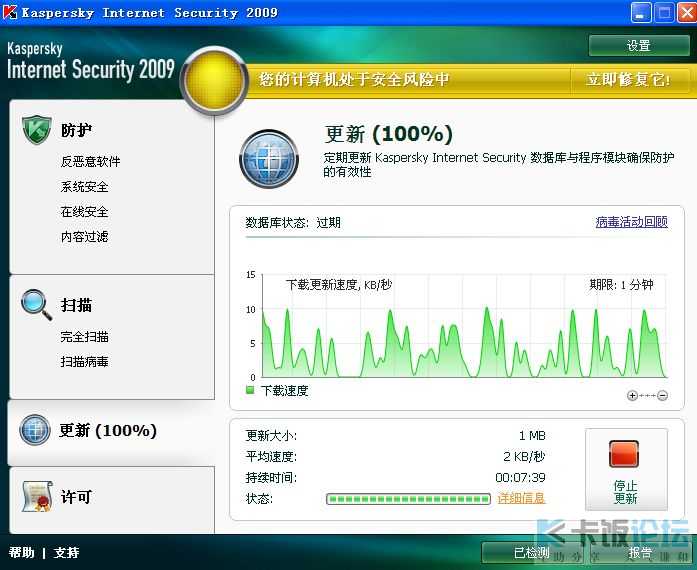
Task: Click 已检测 detected button
Action: tap(531, 553)
